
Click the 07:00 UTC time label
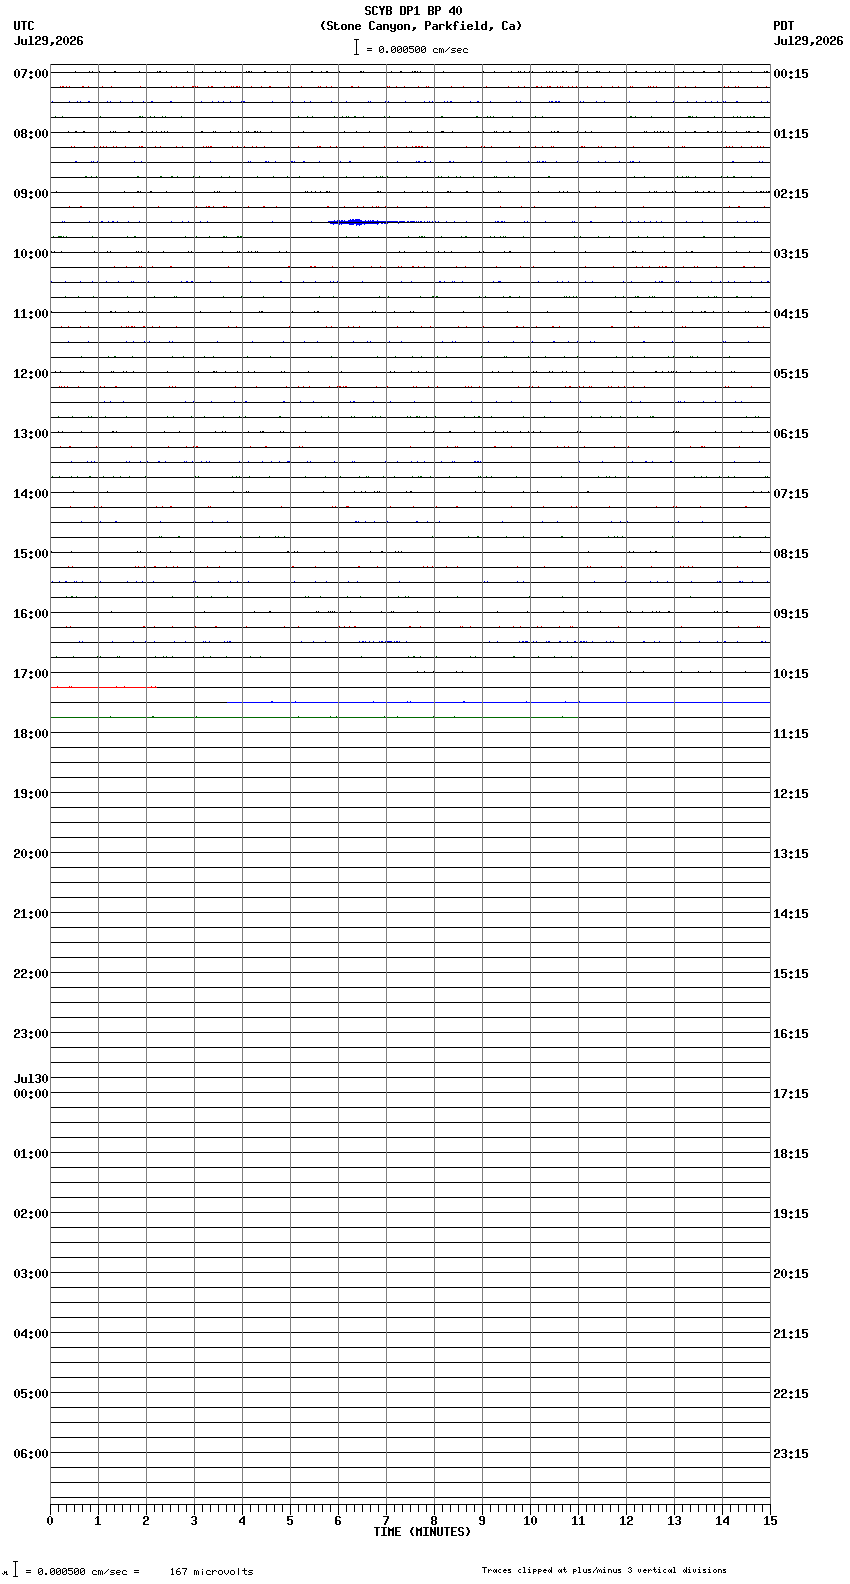coord(31,74)
